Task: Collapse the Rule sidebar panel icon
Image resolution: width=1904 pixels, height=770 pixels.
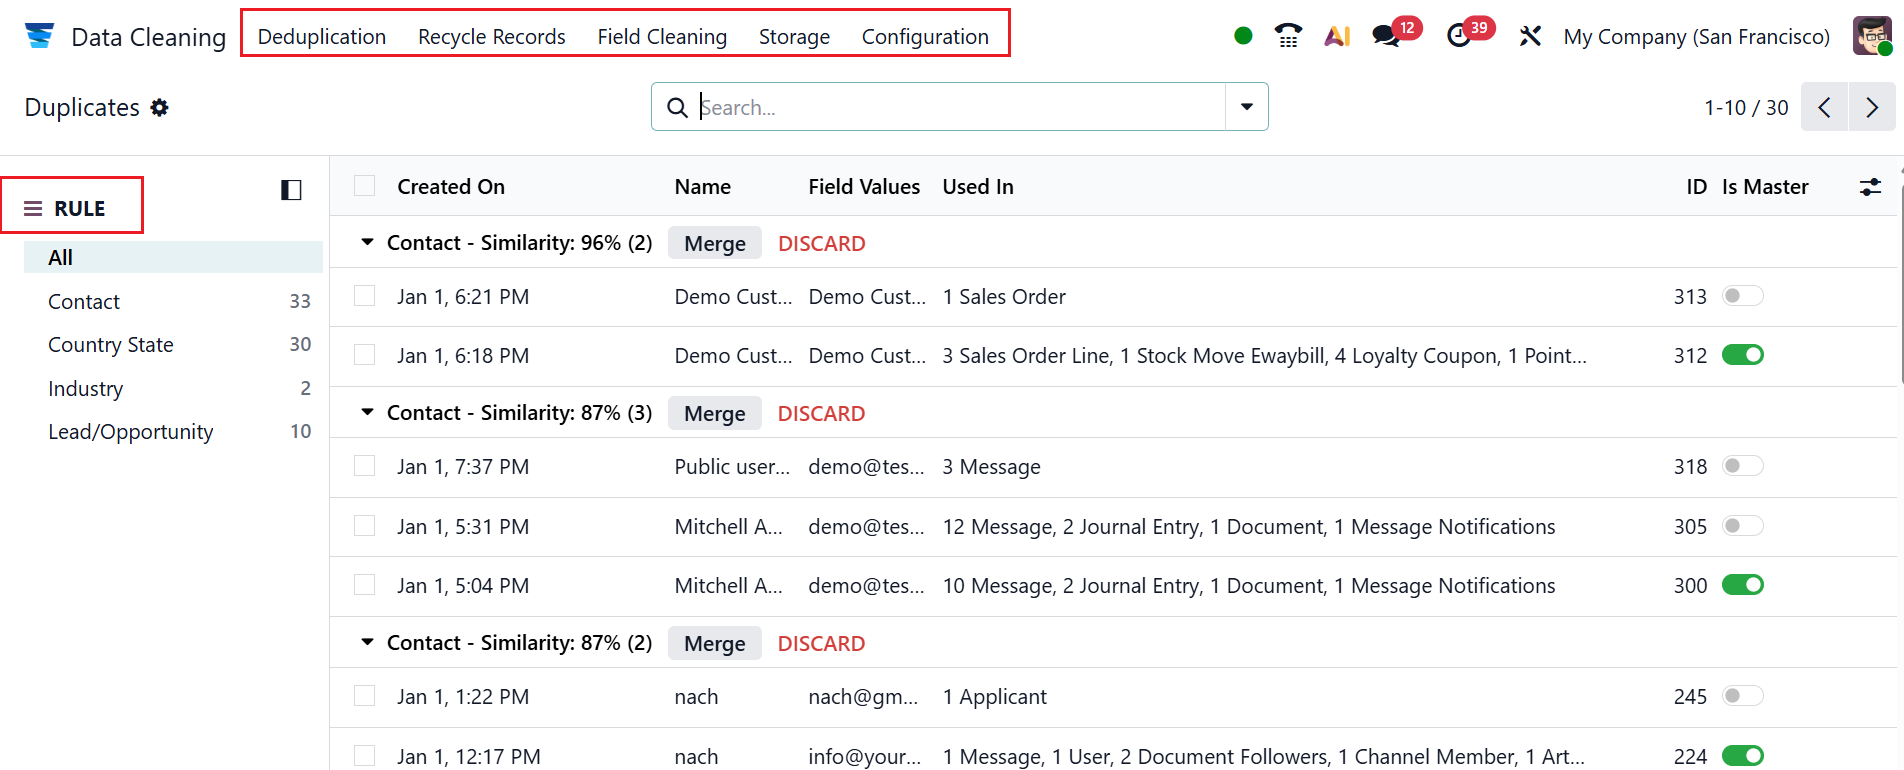Action: point(291,190)
